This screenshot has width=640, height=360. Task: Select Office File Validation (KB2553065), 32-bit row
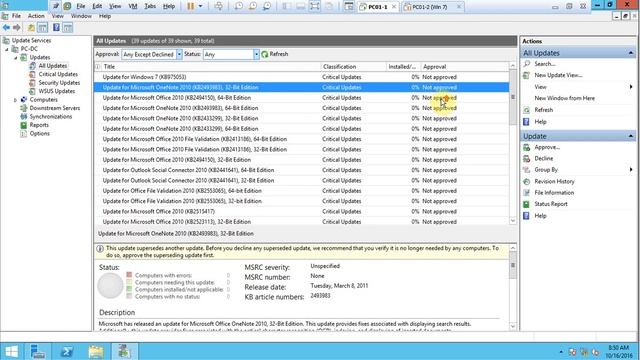point(302,201)
